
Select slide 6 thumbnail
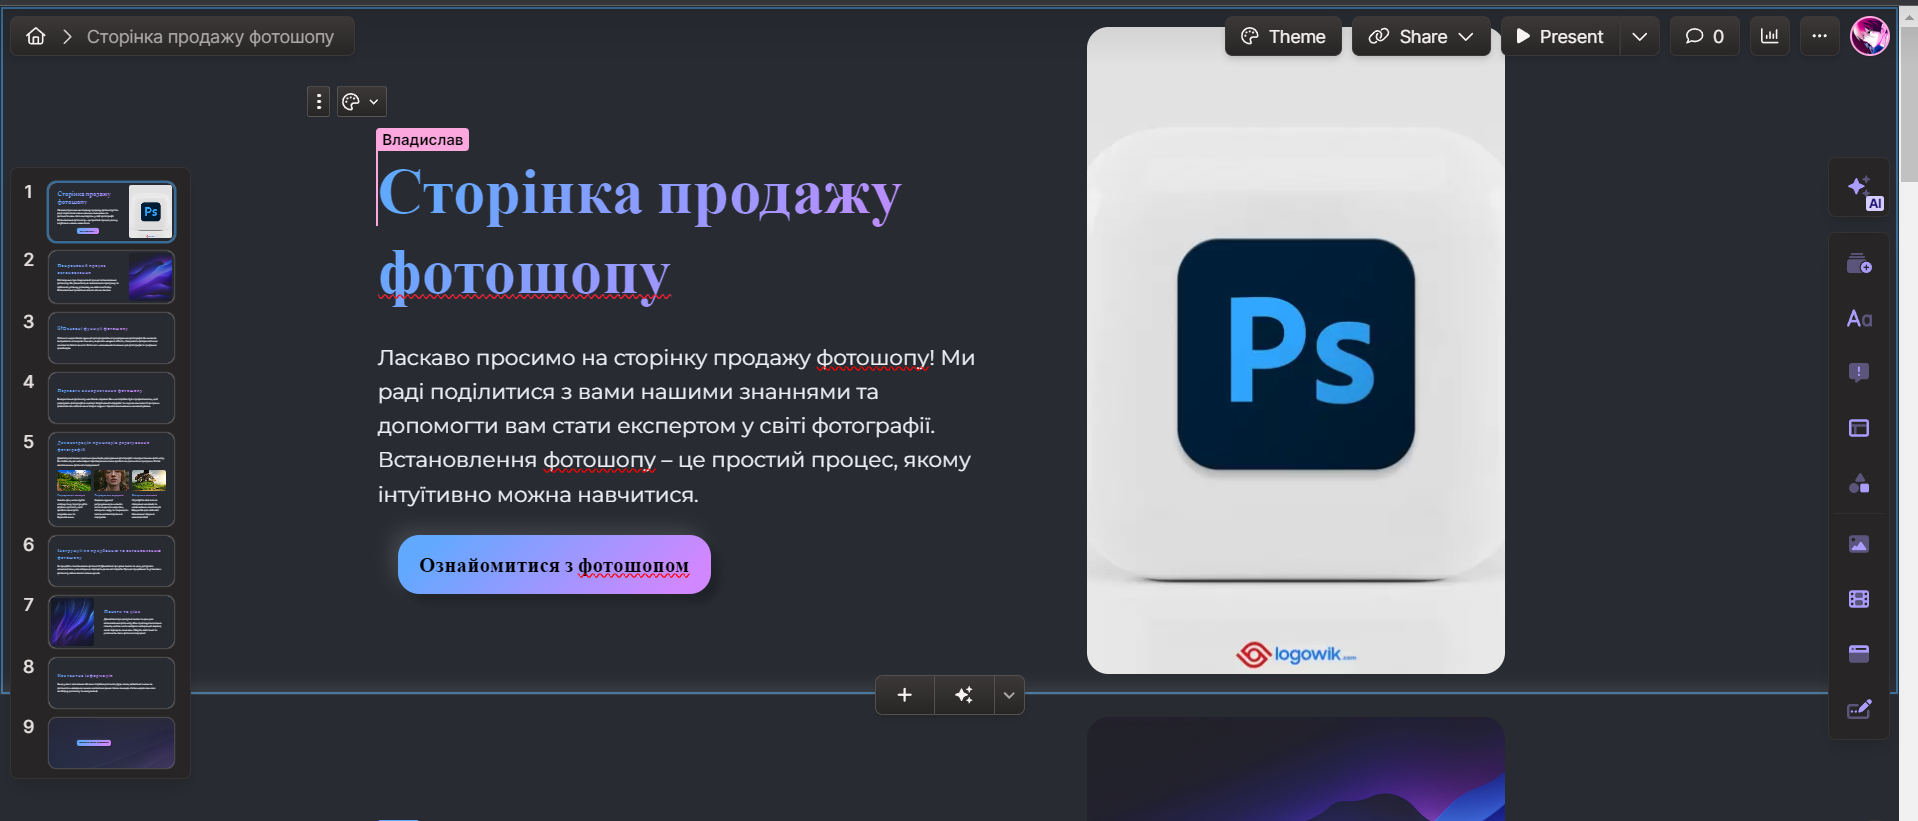[x=111, y=560]
